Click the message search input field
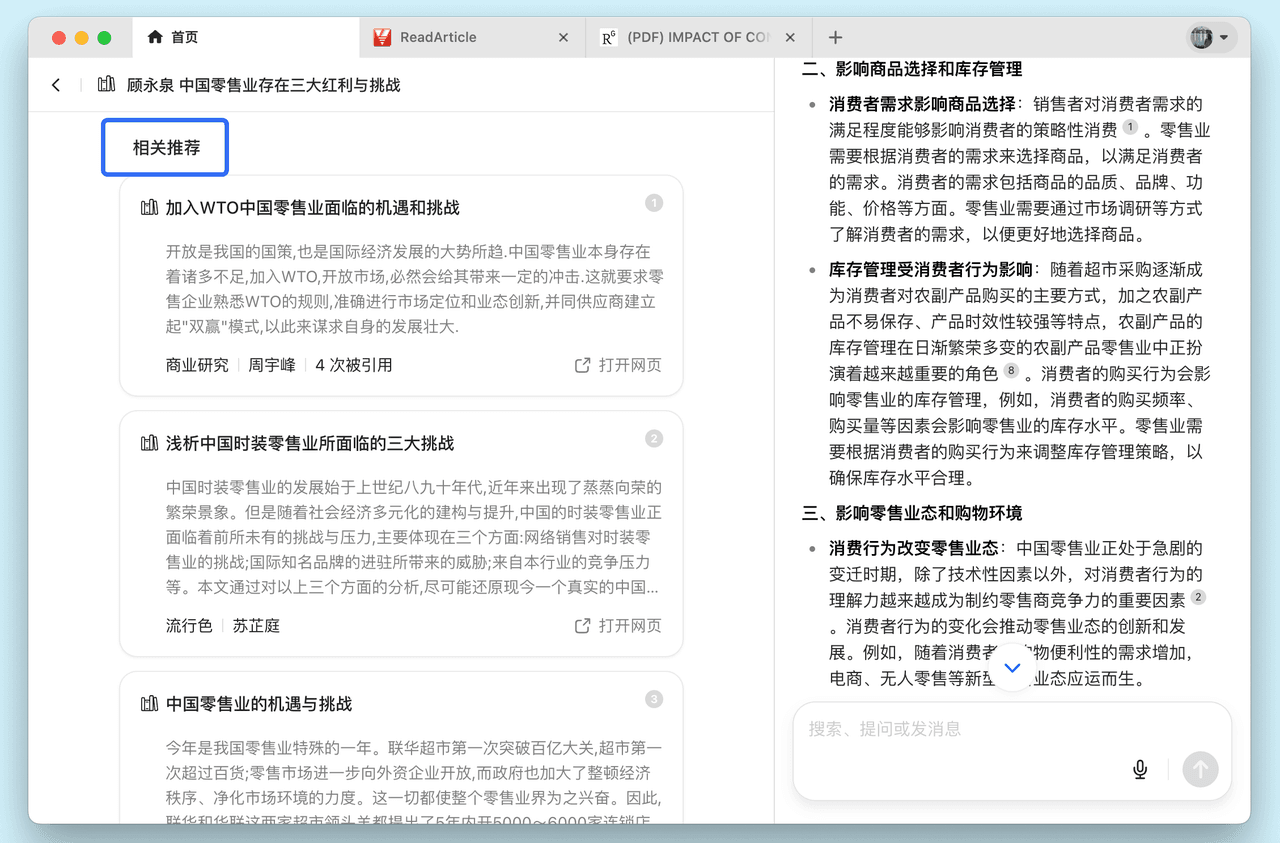This screenshot has width=1280, height=843. 960,729
